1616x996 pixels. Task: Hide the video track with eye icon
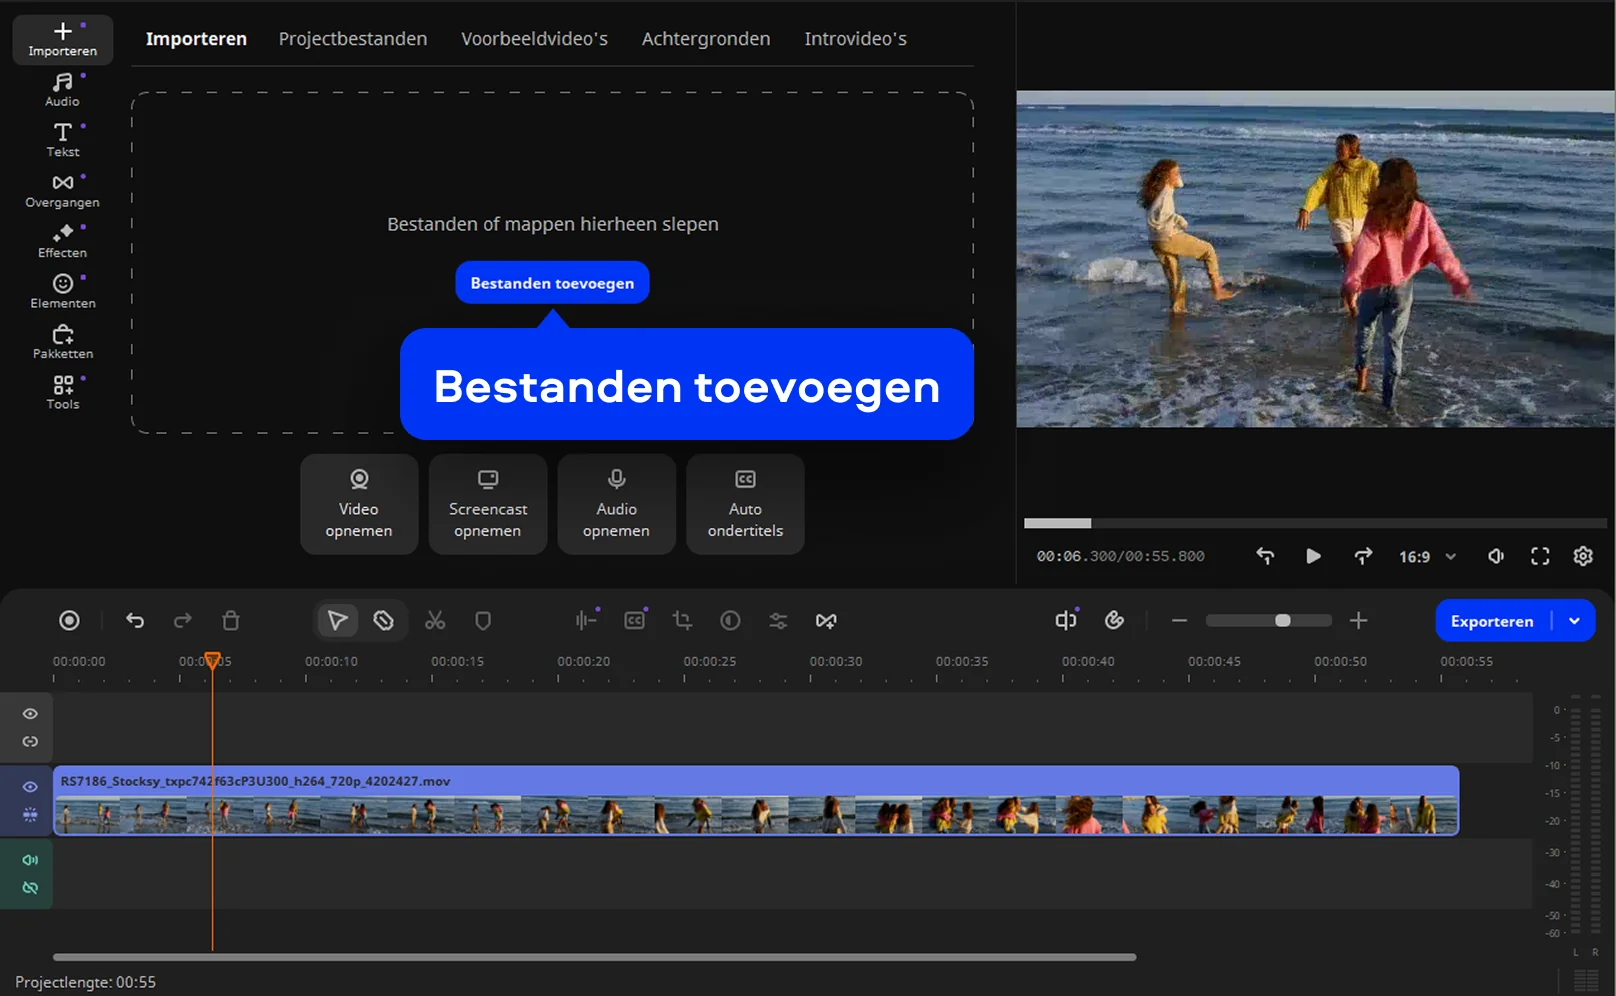pos(30,787)
